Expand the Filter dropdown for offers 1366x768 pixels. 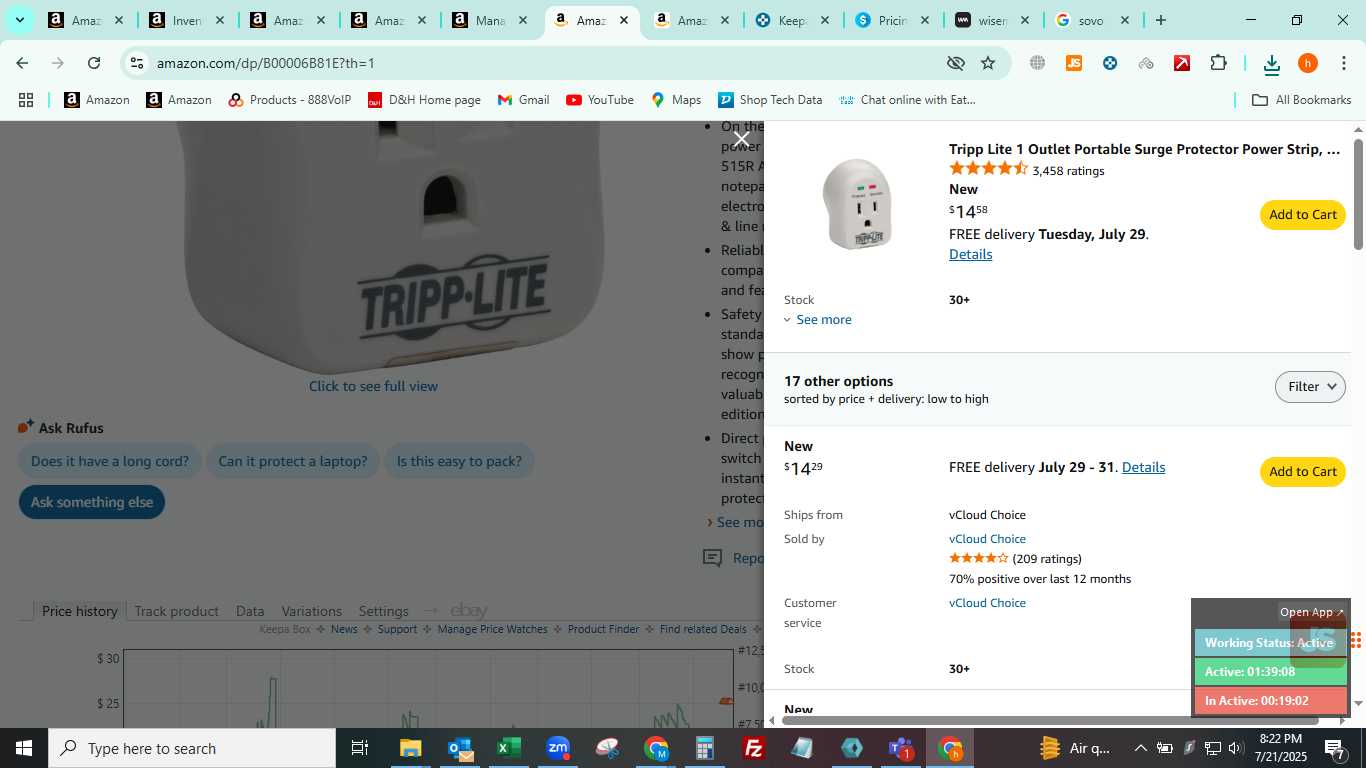[1310, 387]
